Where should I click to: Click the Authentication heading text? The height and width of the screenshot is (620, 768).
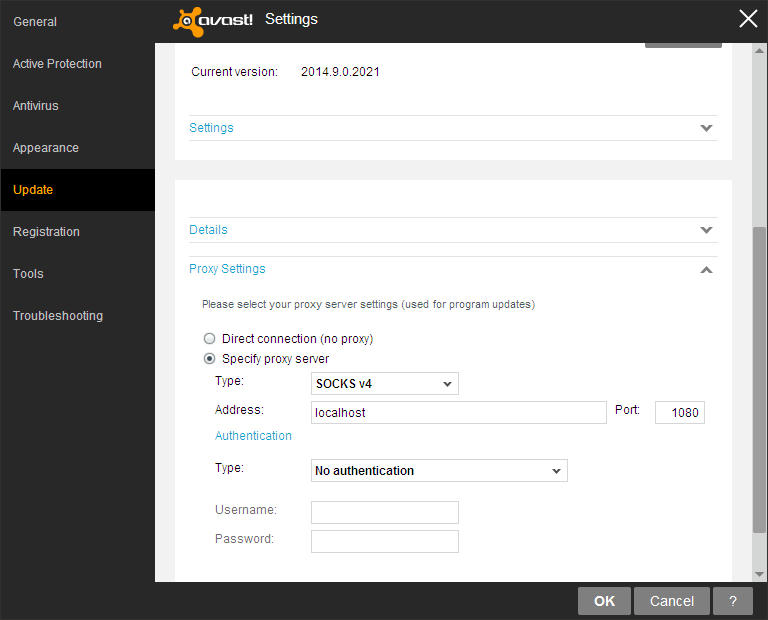(253, 436)
